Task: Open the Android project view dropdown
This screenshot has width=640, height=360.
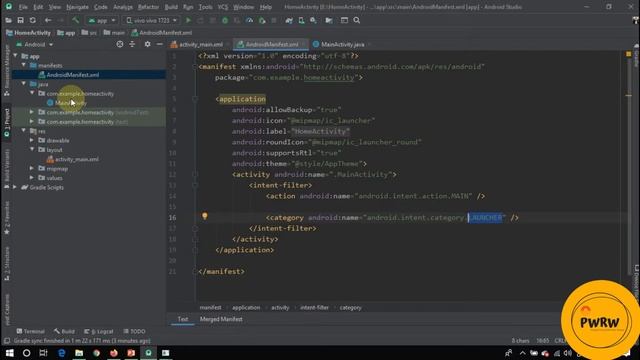Action: pyautogui.click(x=35, y=44)
